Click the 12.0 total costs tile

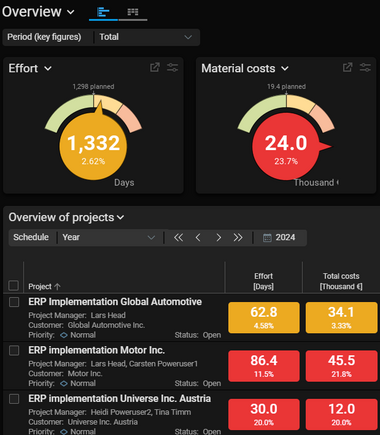[x=341, y=414]
